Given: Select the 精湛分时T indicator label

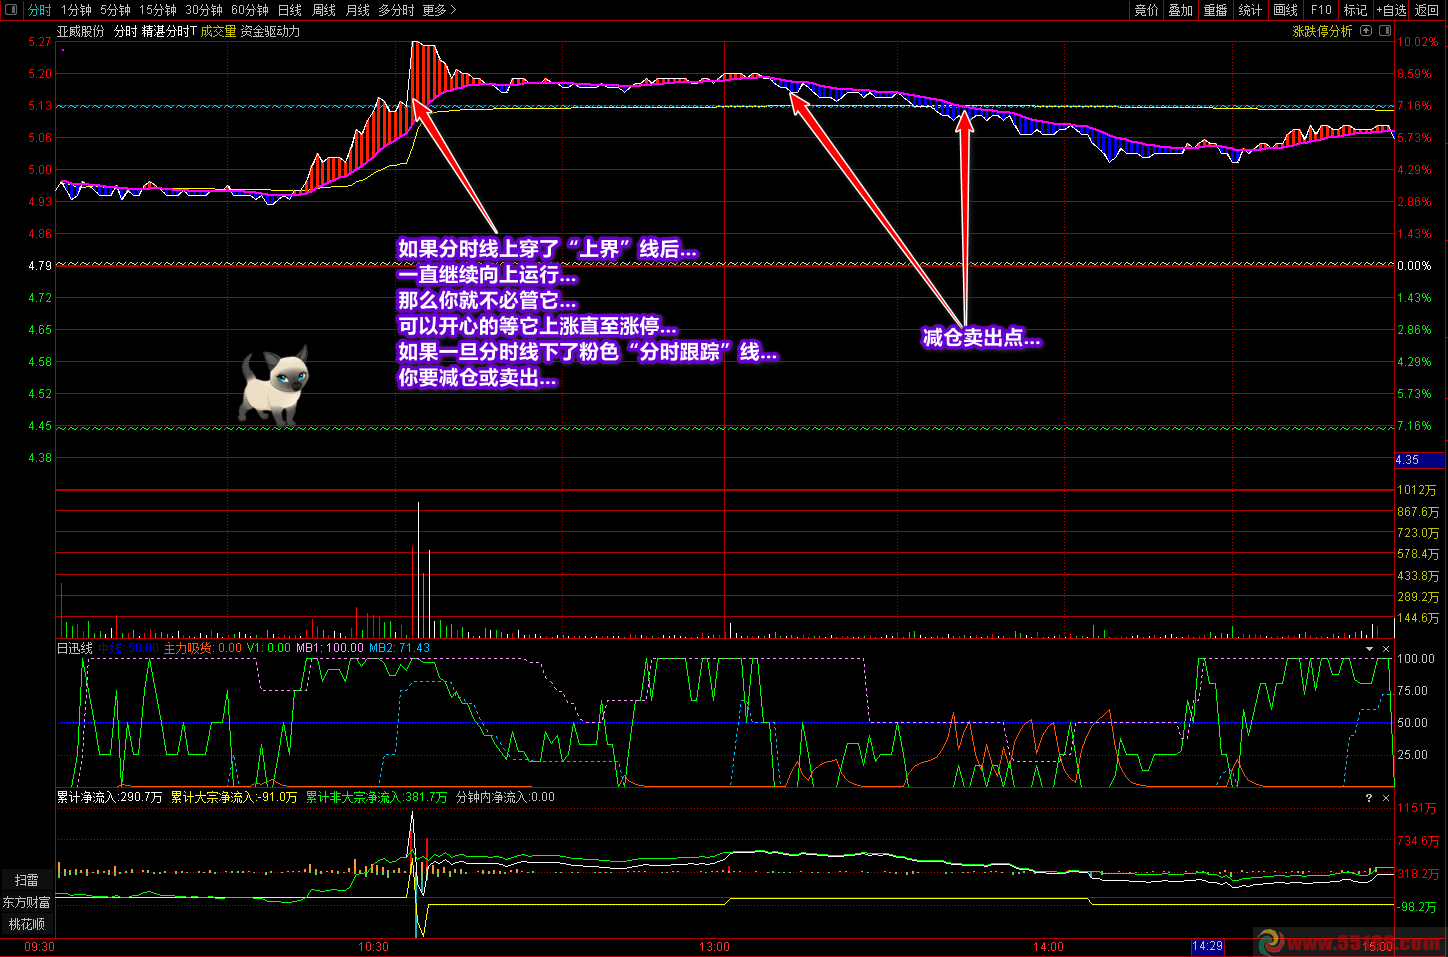Looking at the screenshot, I should pyautogui.click(x=169, y=31).
